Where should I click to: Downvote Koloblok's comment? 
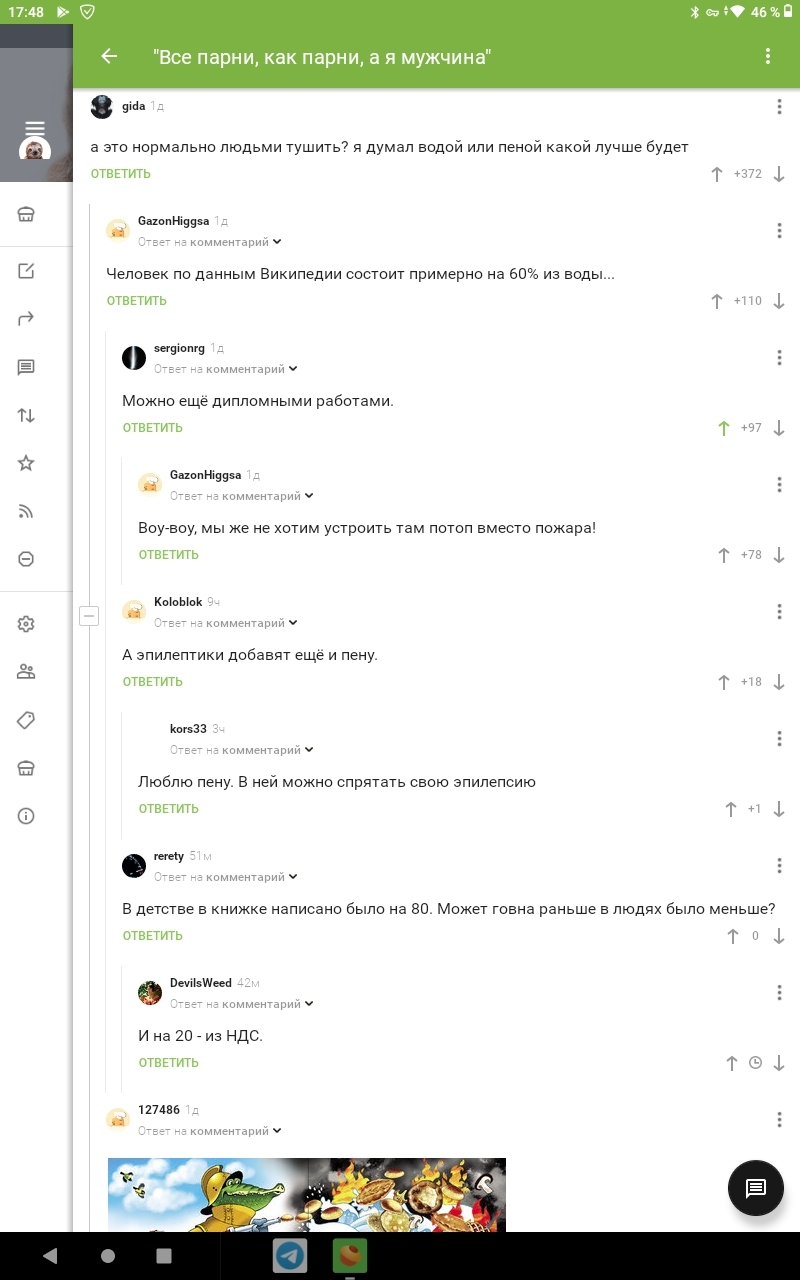coord(779,682)
